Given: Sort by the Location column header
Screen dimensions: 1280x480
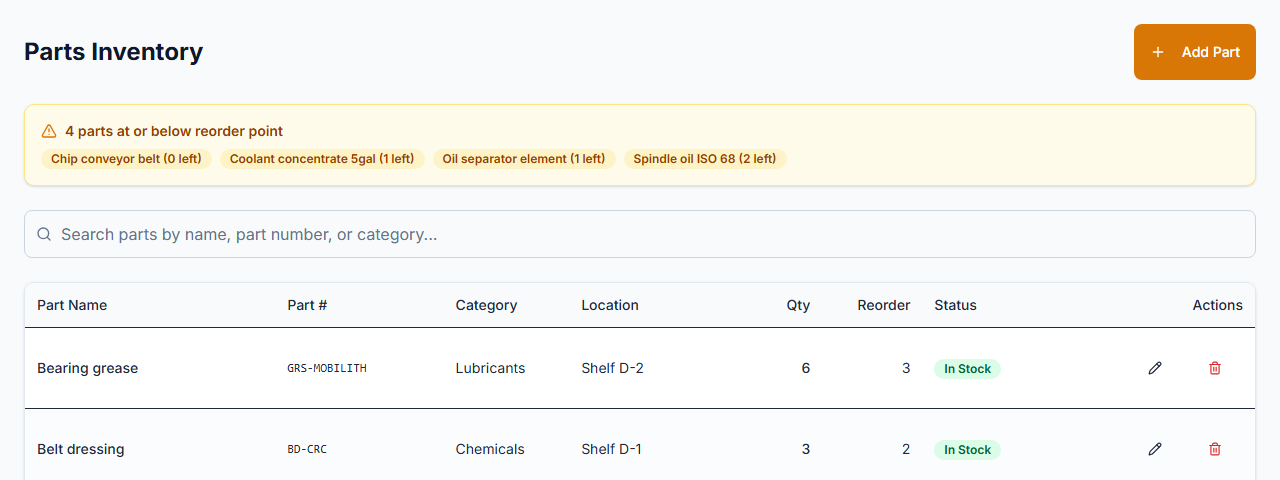Looking at the screenshot, I should tap(610, 305).
